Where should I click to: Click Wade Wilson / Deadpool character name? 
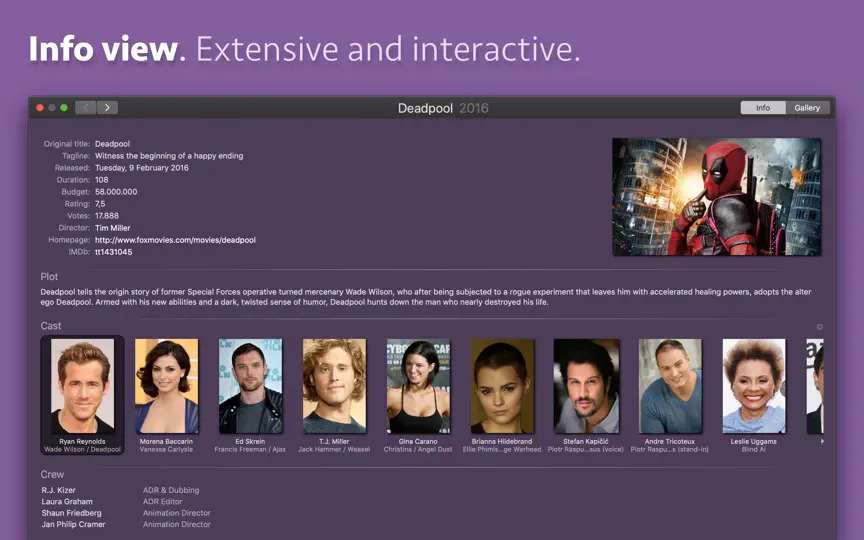tap(82, 450)
